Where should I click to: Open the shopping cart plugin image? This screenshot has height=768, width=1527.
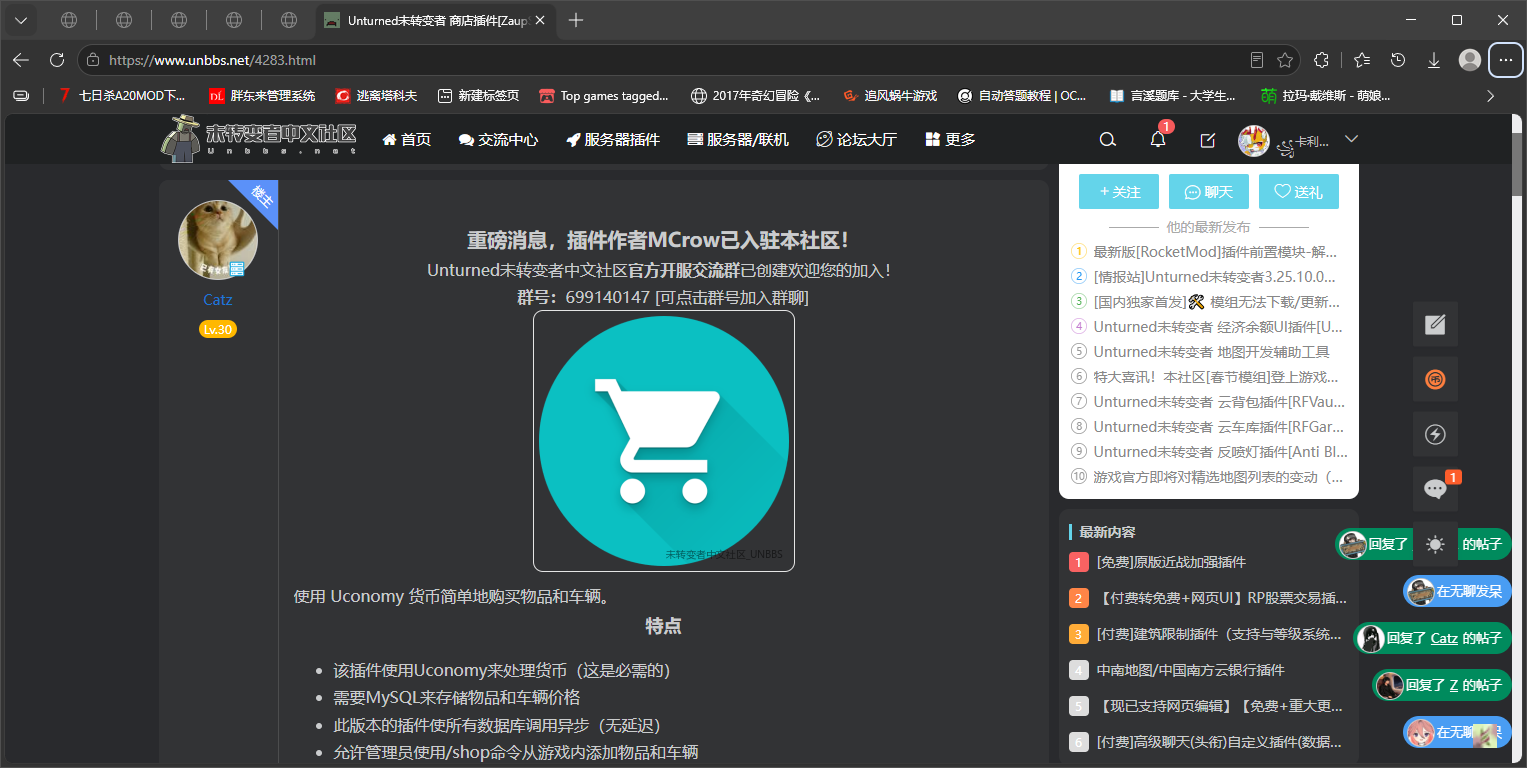click(664, 441)
